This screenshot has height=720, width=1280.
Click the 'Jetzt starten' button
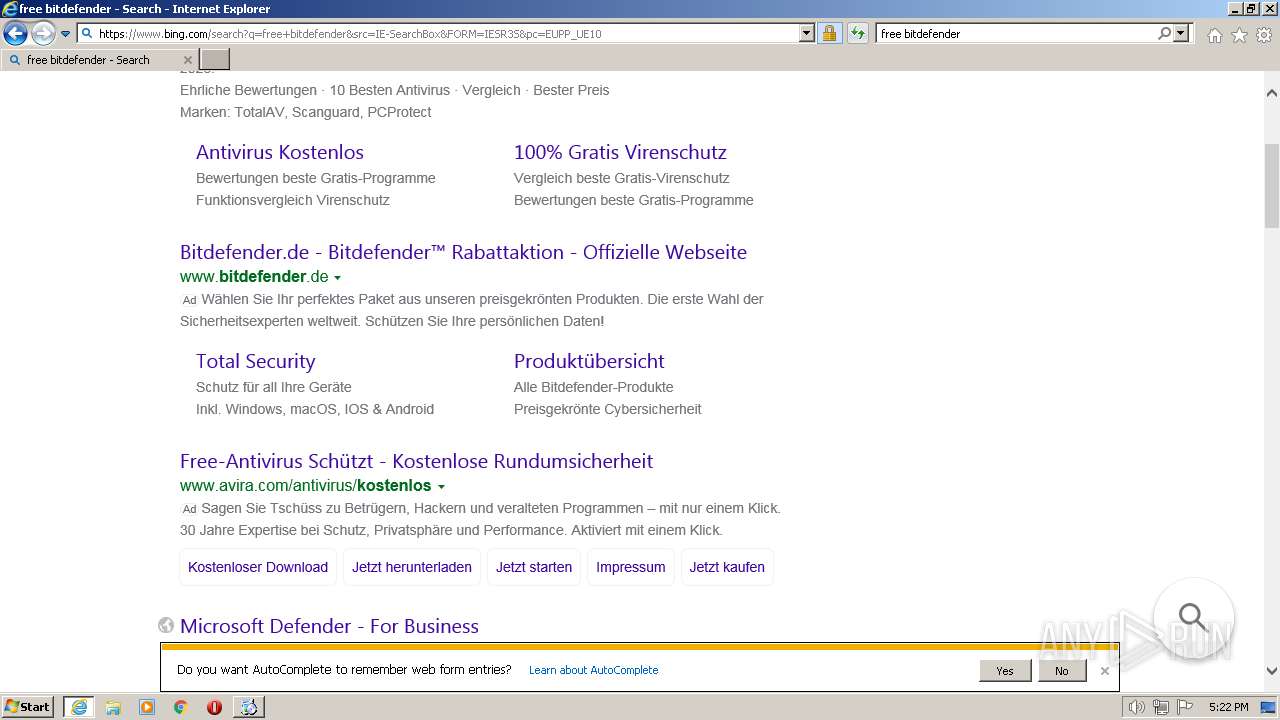click(x=534, y=567)
